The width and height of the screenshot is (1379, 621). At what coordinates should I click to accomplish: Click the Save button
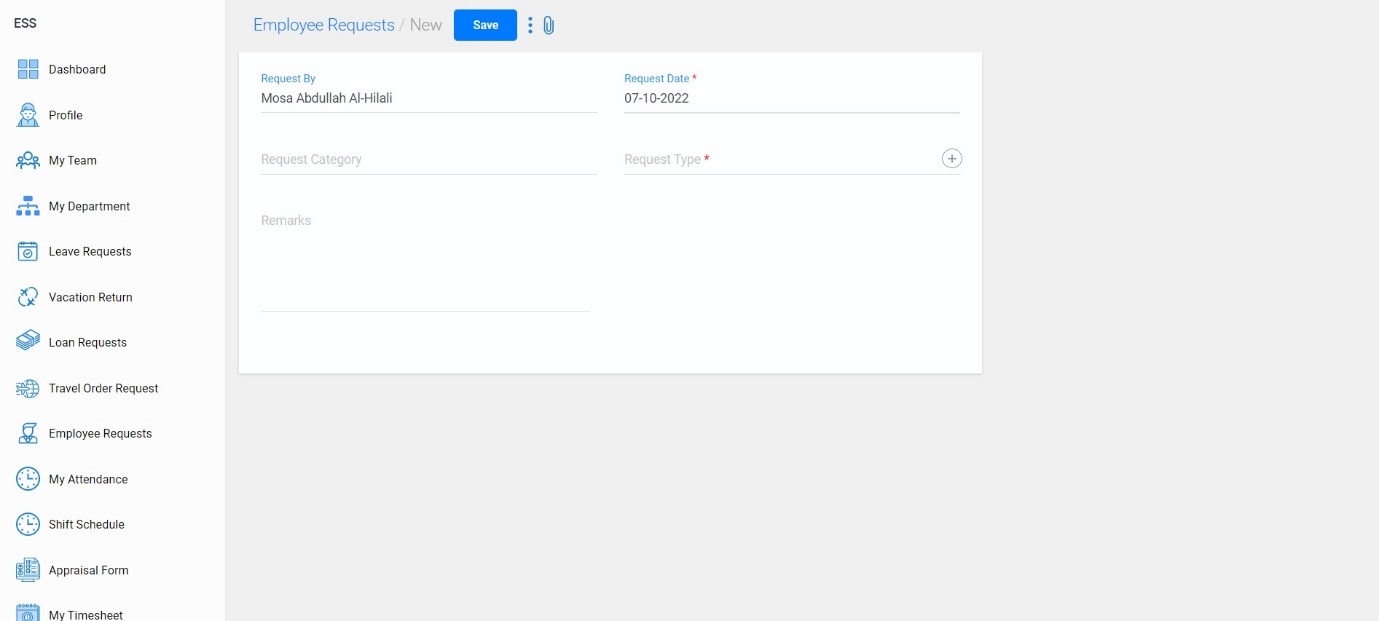tap(485, 25)
